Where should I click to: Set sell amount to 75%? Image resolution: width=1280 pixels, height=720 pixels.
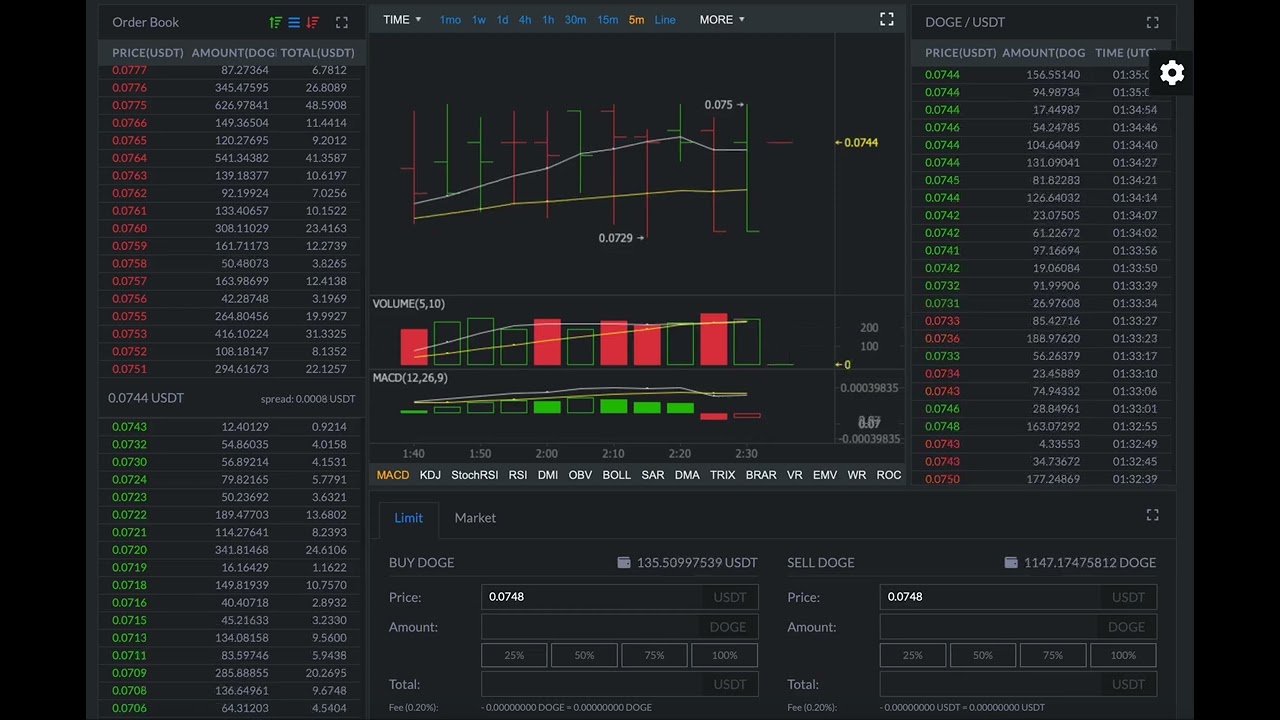1053,655
